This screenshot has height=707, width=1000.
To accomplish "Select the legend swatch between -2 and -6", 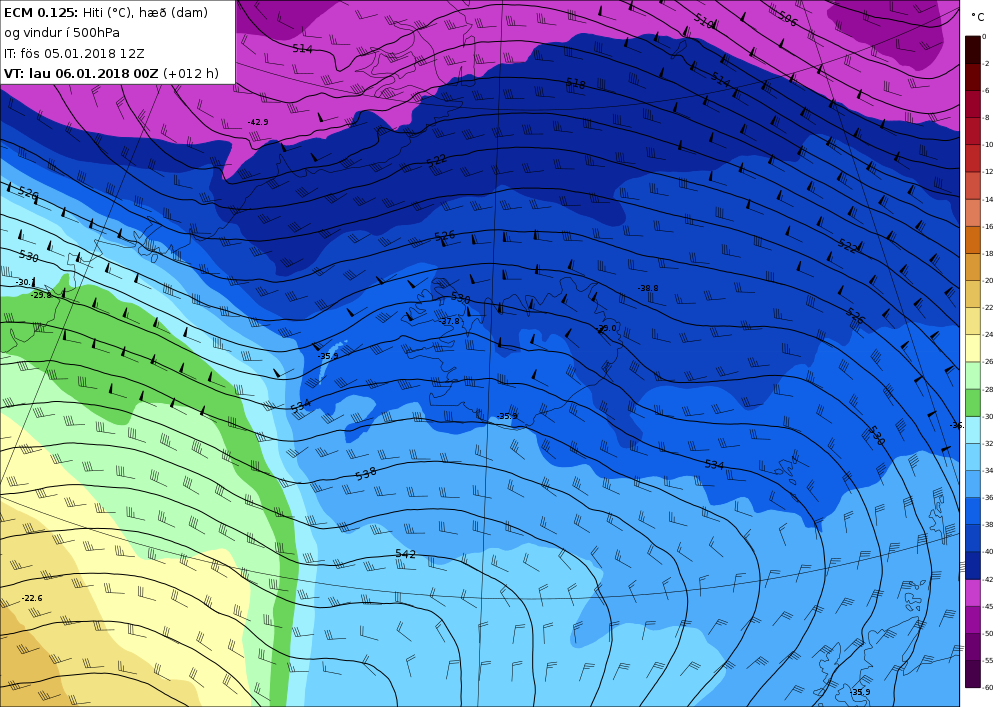I will [973, 77].
